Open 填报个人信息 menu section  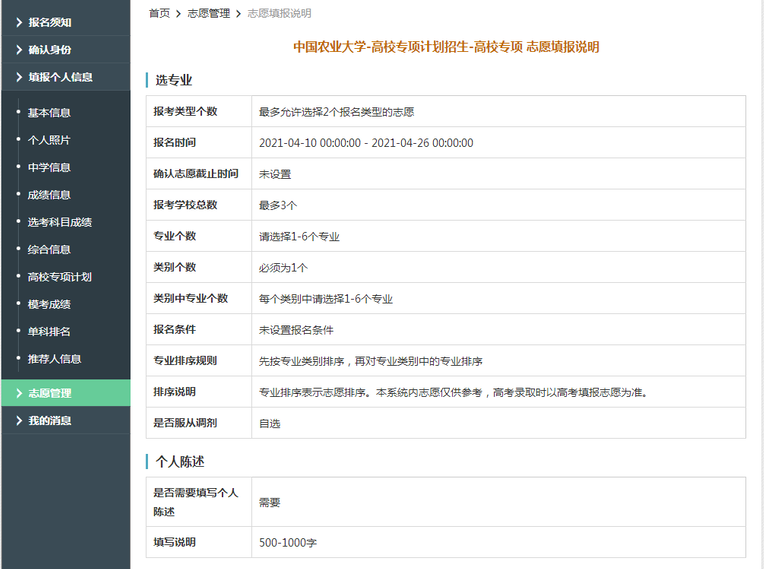(66, 77)
